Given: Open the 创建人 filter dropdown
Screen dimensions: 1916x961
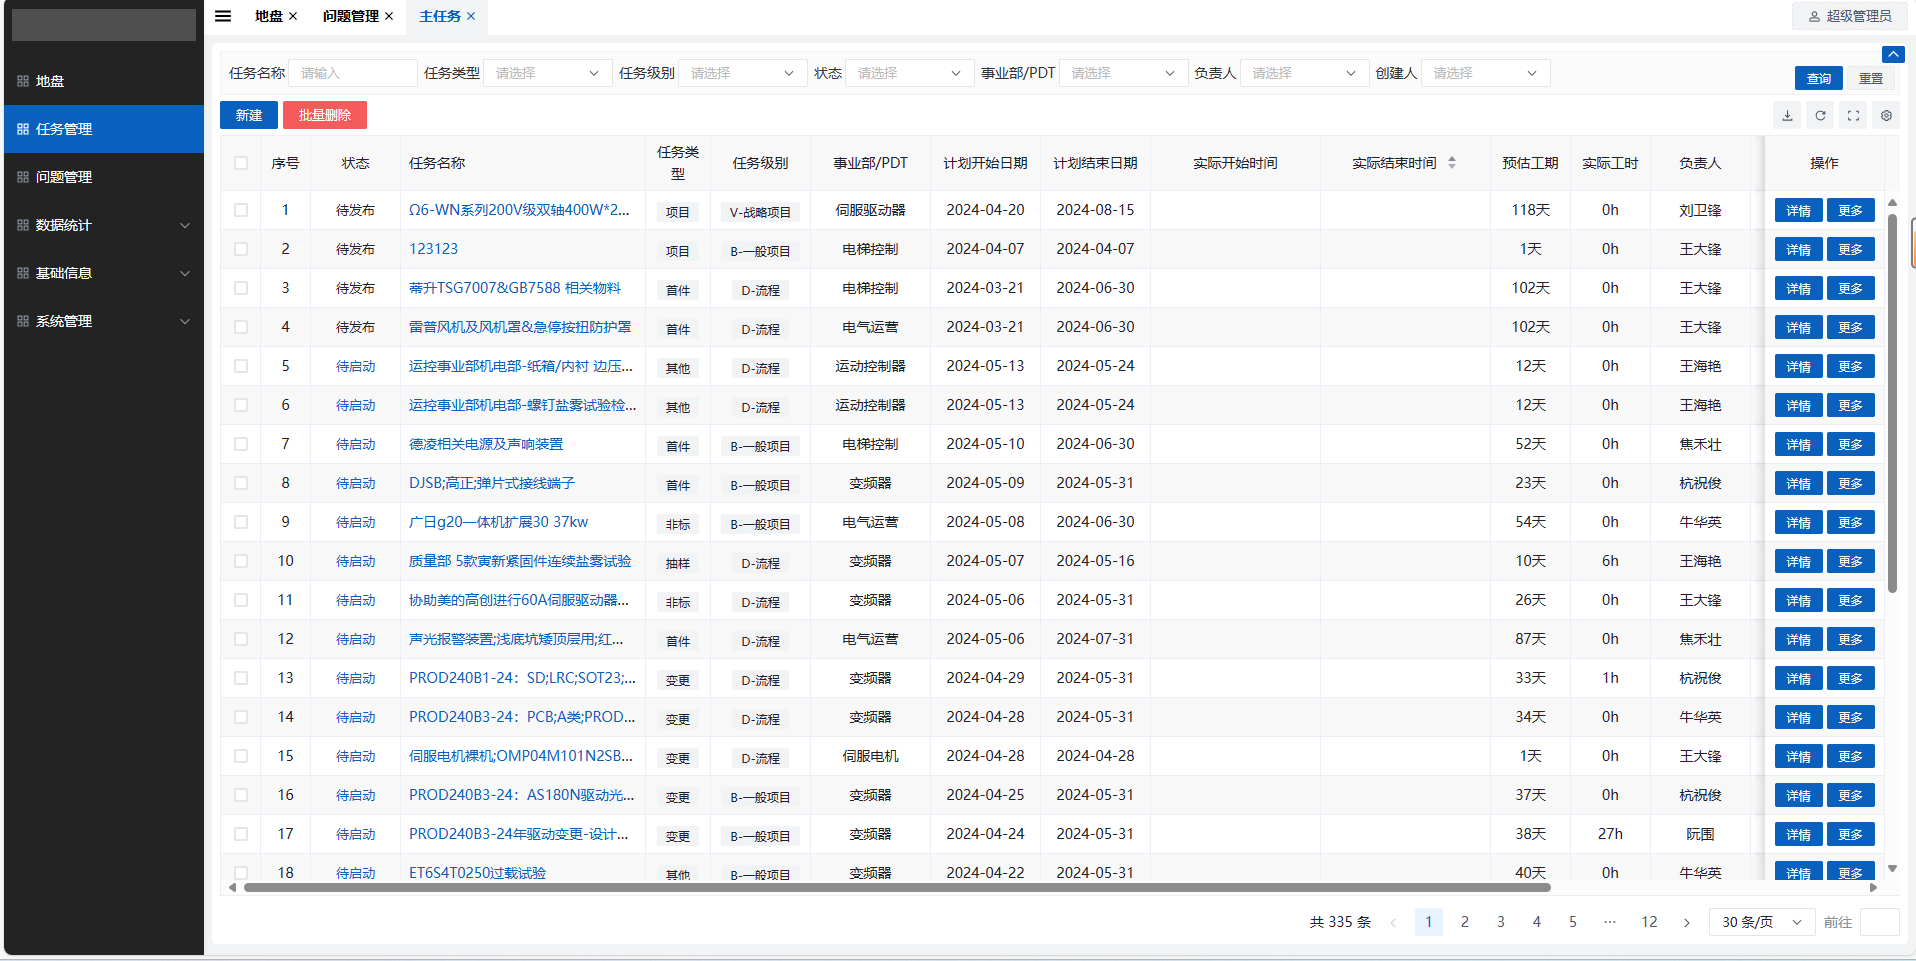Looking at the screenshot, I should click(1486, 73).
